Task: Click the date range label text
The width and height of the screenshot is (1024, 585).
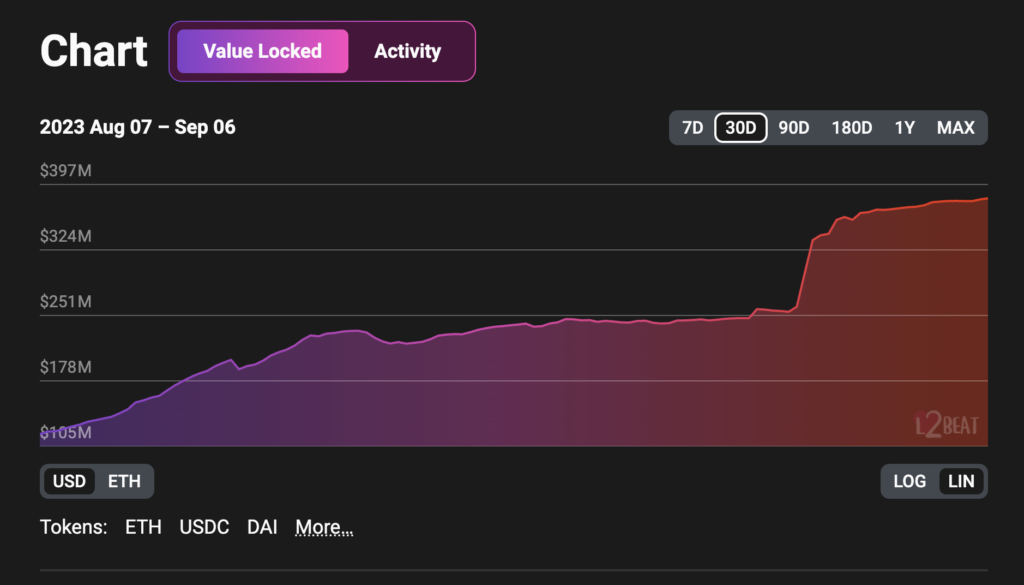Action: (x=138, y=128)
